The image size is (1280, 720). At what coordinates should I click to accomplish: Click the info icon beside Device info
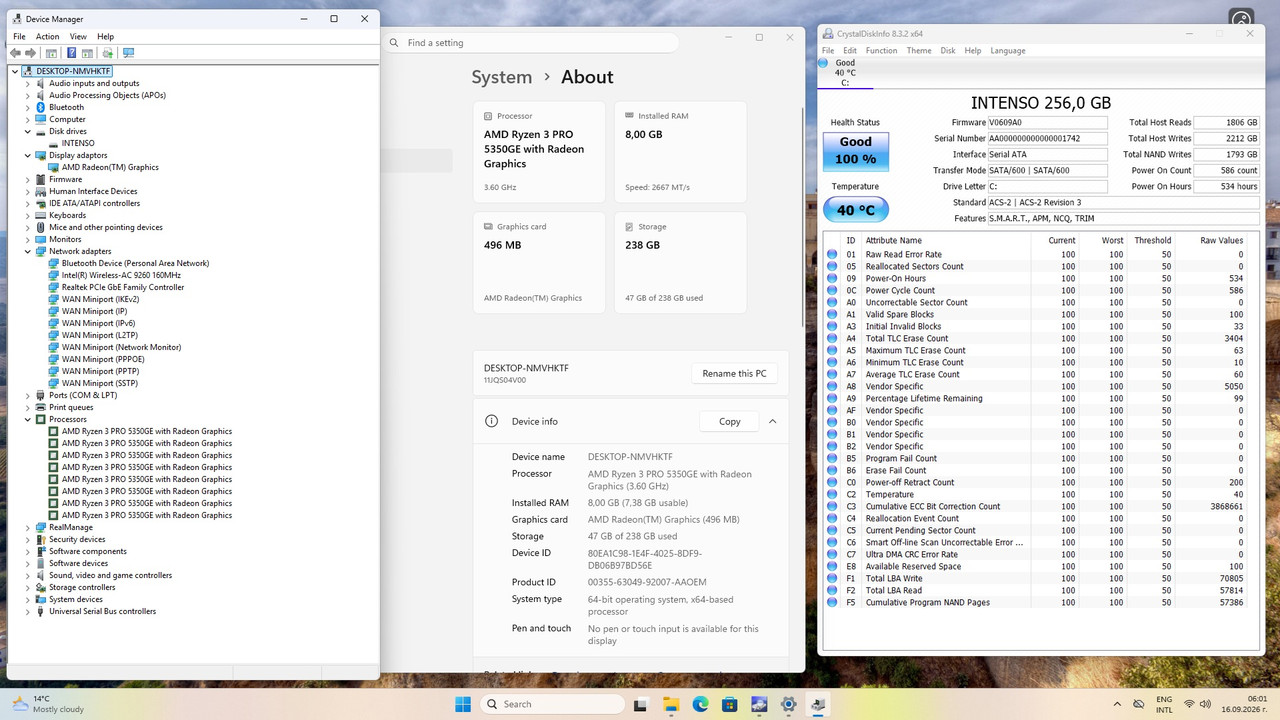pyautogui.click(x=491, y=421)
